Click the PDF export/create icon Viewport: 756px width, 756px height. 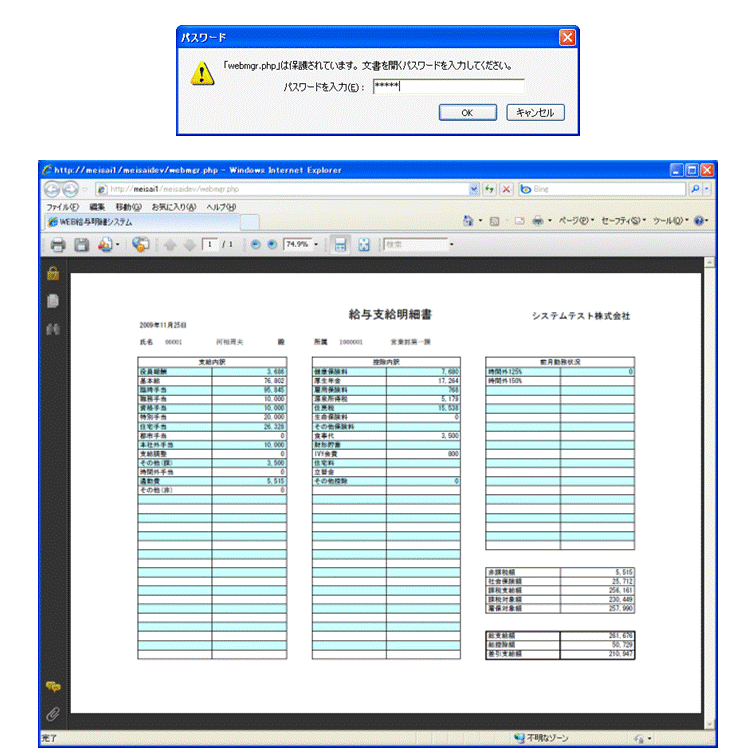pyautogui.click(x=105, y=245)
